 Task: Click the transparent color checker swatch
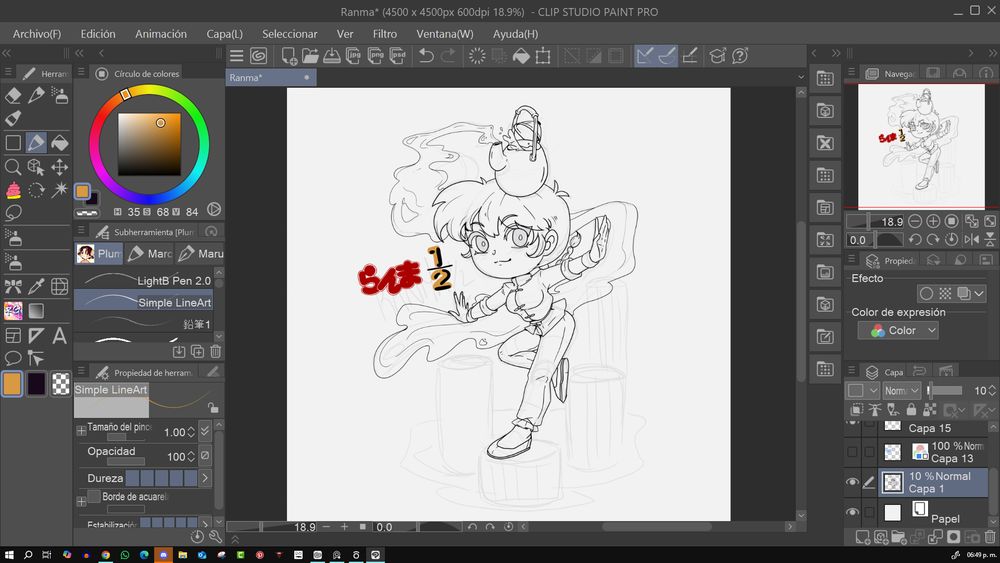coord(60,384)
